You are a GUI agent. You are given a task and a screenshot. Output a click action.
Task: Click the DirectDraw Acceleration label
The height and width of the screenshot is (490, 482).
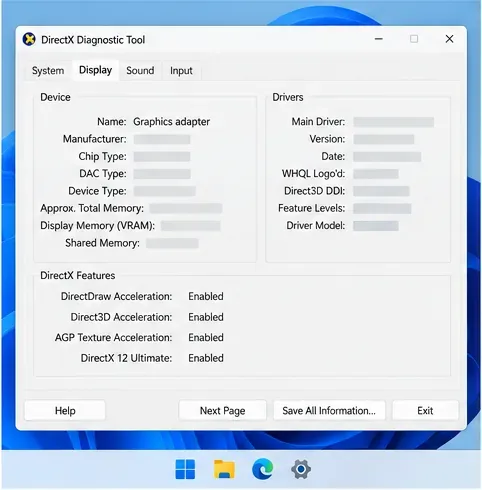coord(116,296)
